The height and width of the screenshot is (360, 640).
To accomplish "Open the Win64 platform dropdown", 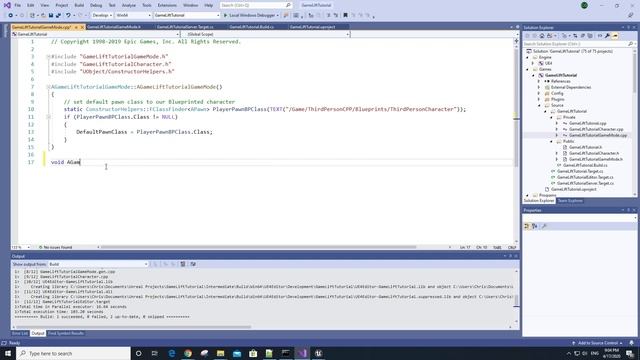I will click(133, 15).
